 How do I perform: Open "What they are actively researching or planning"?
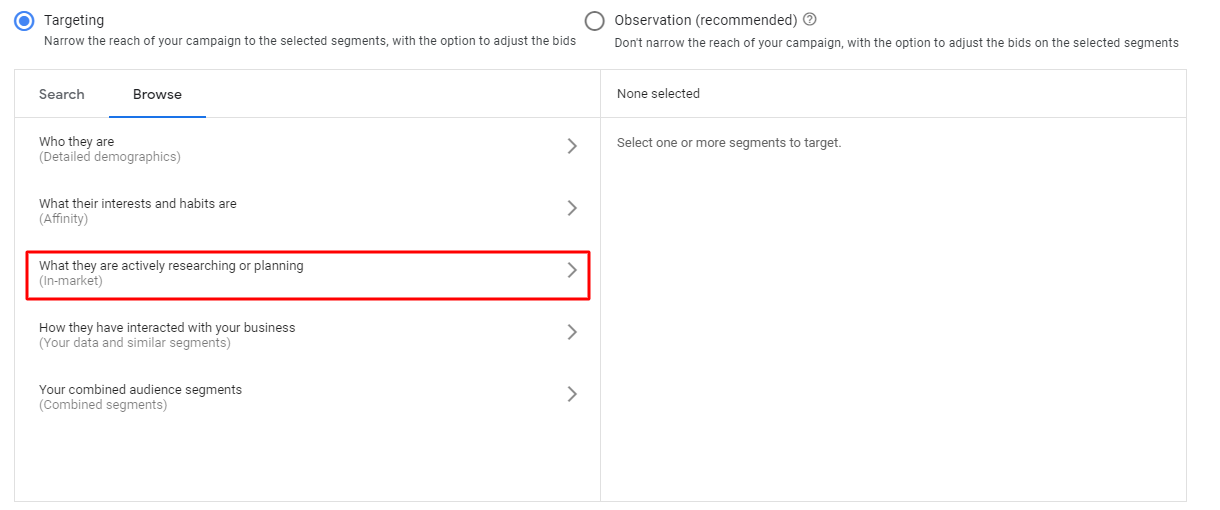click(171, 266)
